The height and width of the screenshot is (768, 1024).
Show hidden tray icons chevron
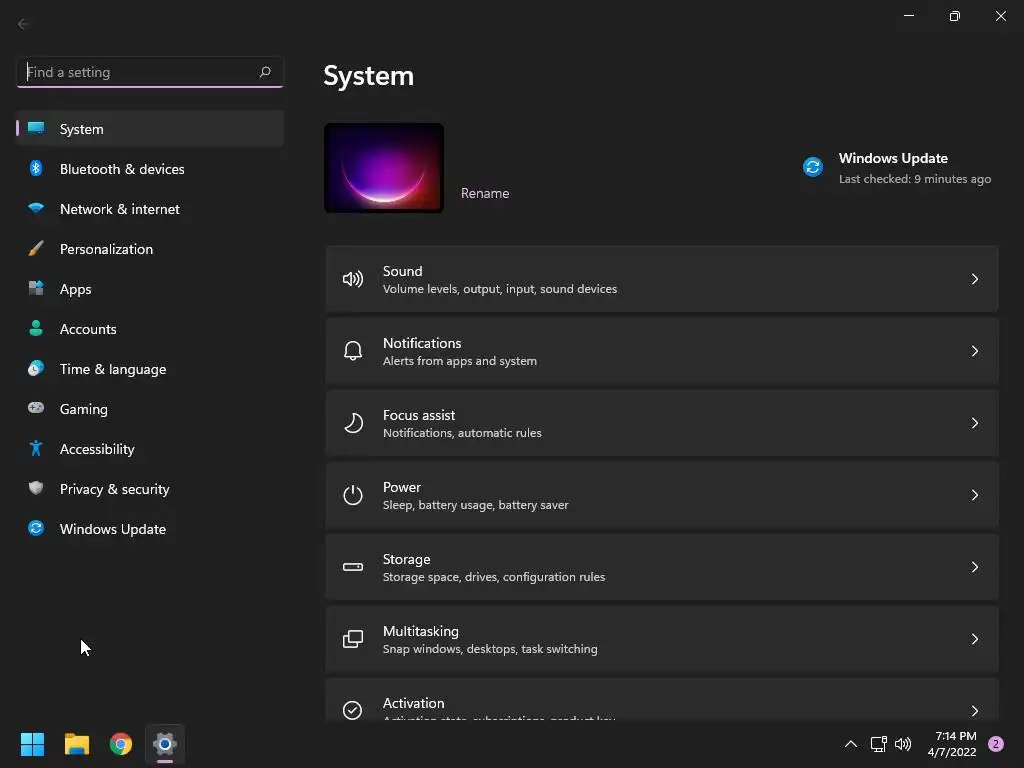pyautogui.click(x=851, y=744)
